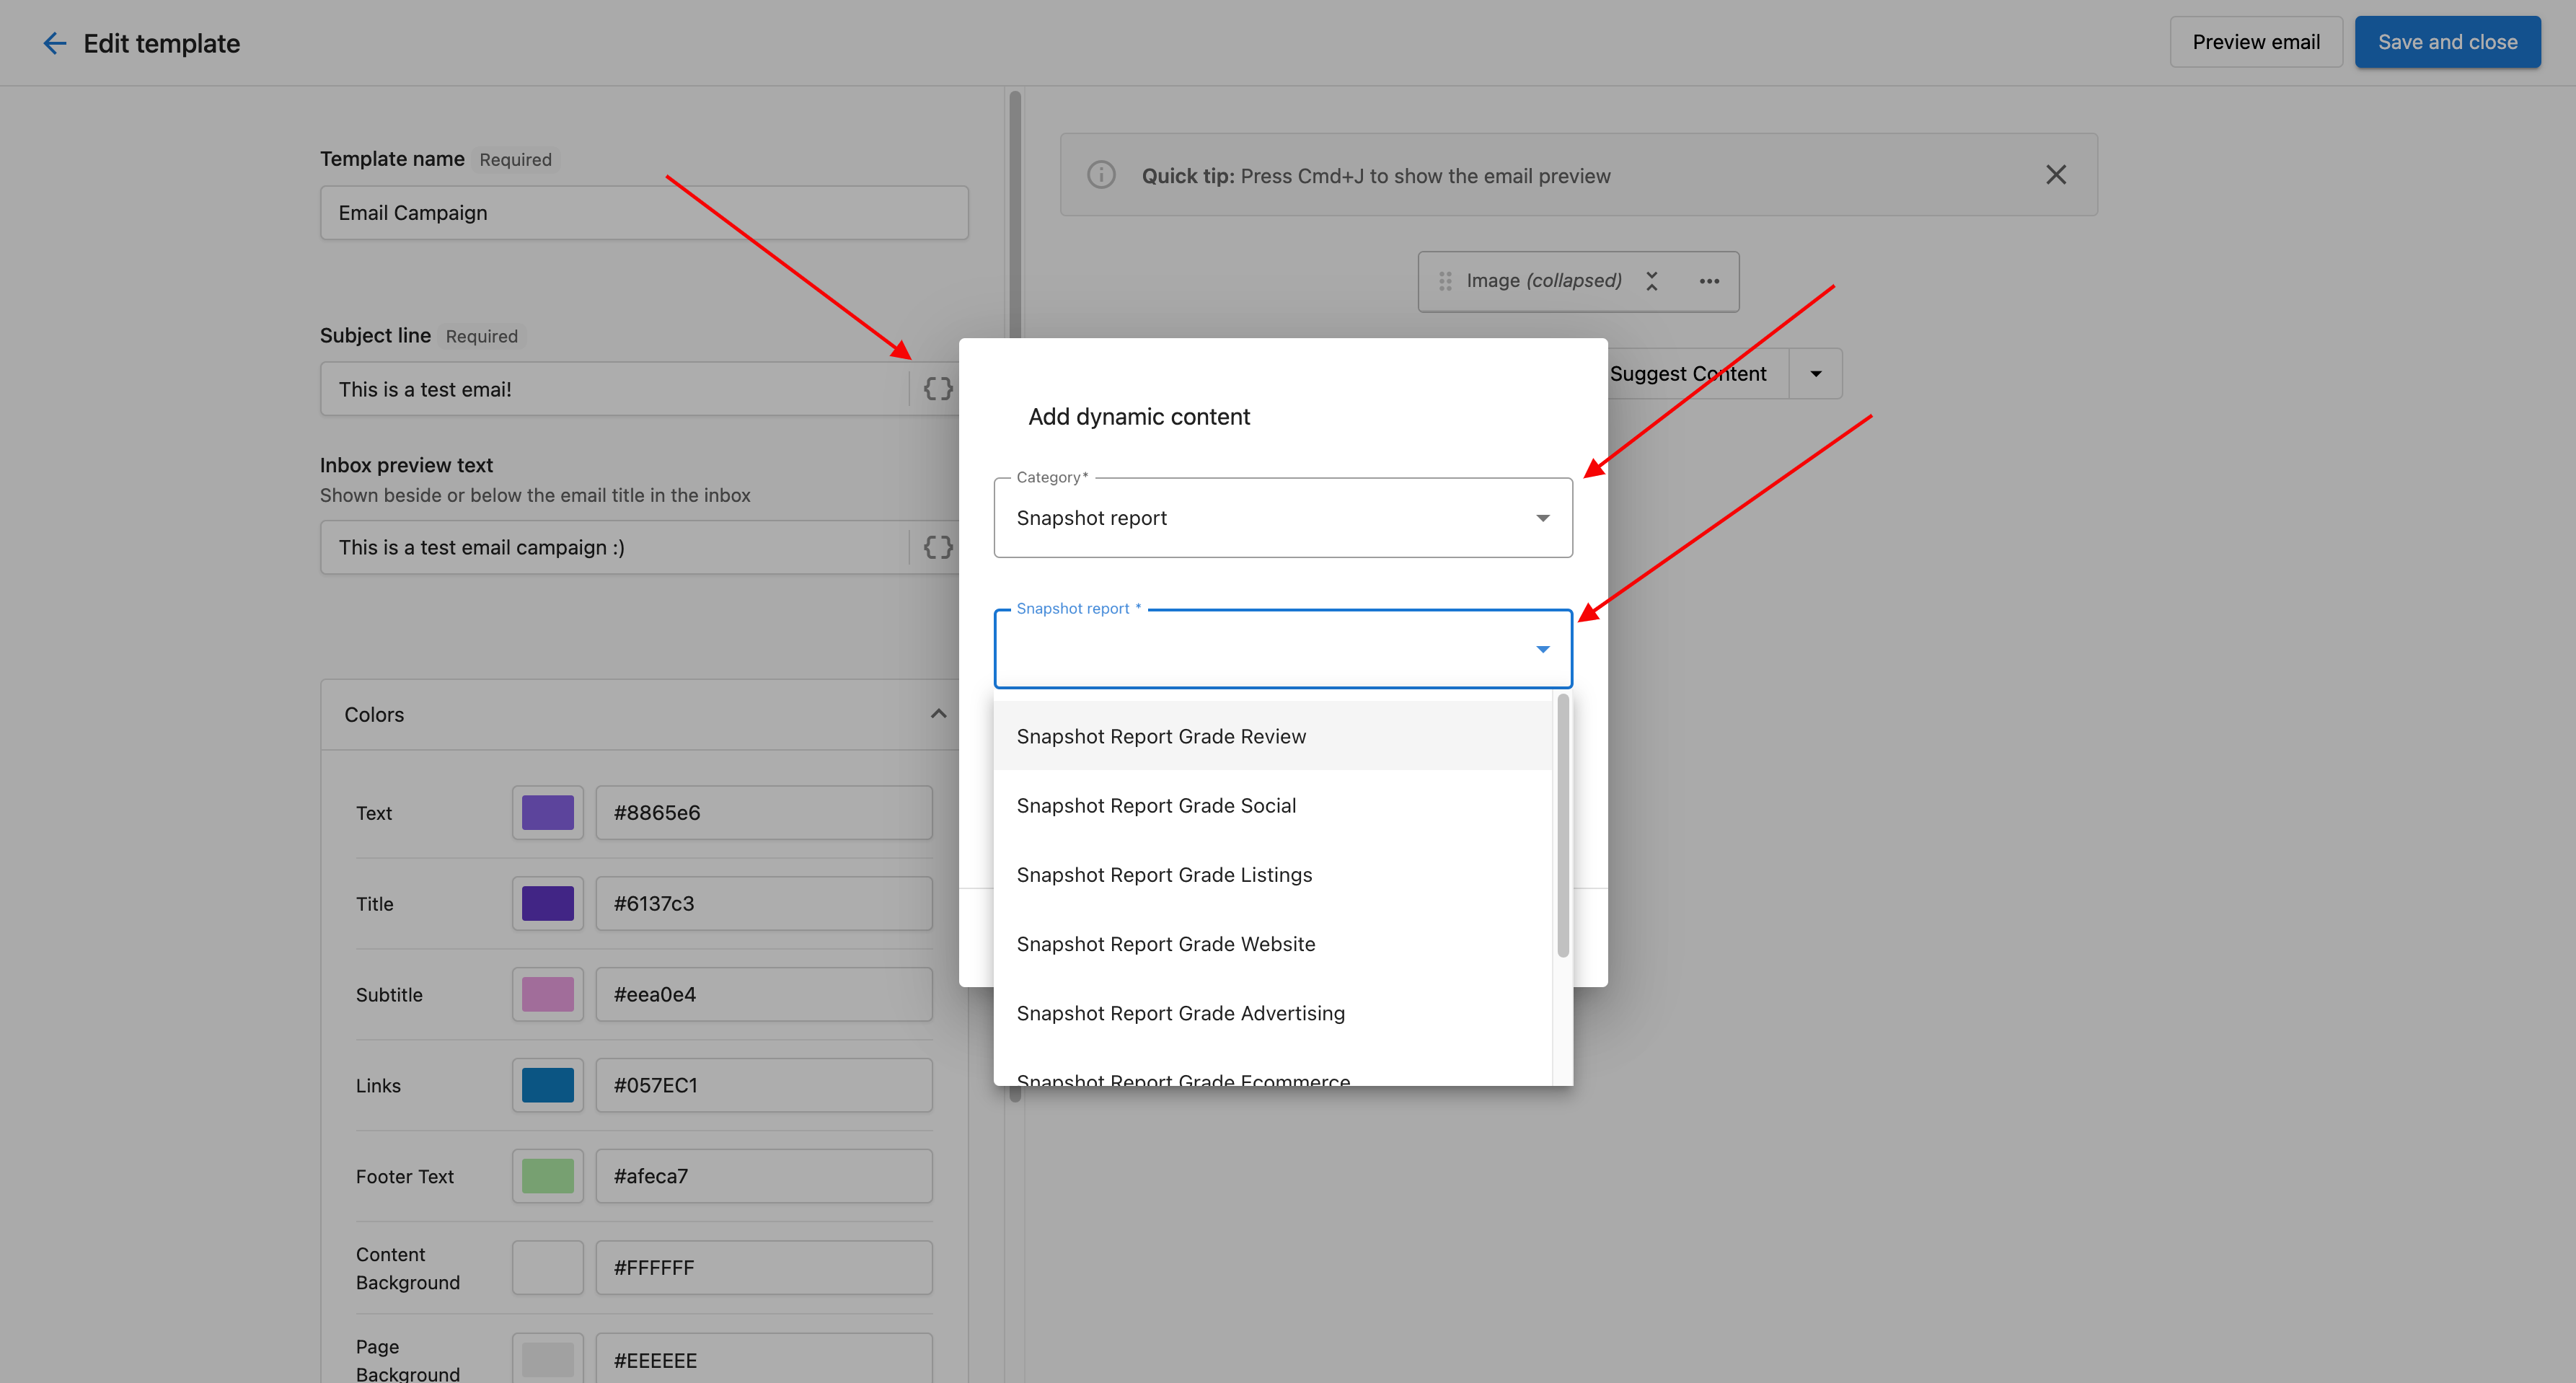Viewport: 2576px width, 1383px height.
Task: Click Save and close
Action: coord(2448,41)
